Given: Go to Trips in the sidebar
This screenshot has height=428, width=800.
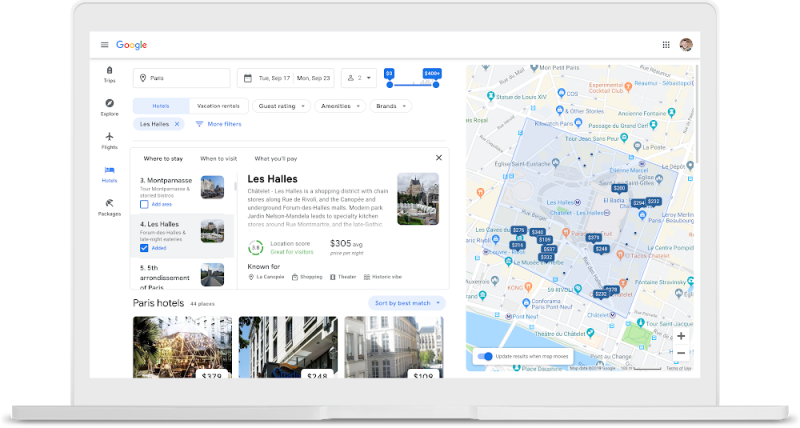Looking at the screenshot, I should tap(109, 74).
